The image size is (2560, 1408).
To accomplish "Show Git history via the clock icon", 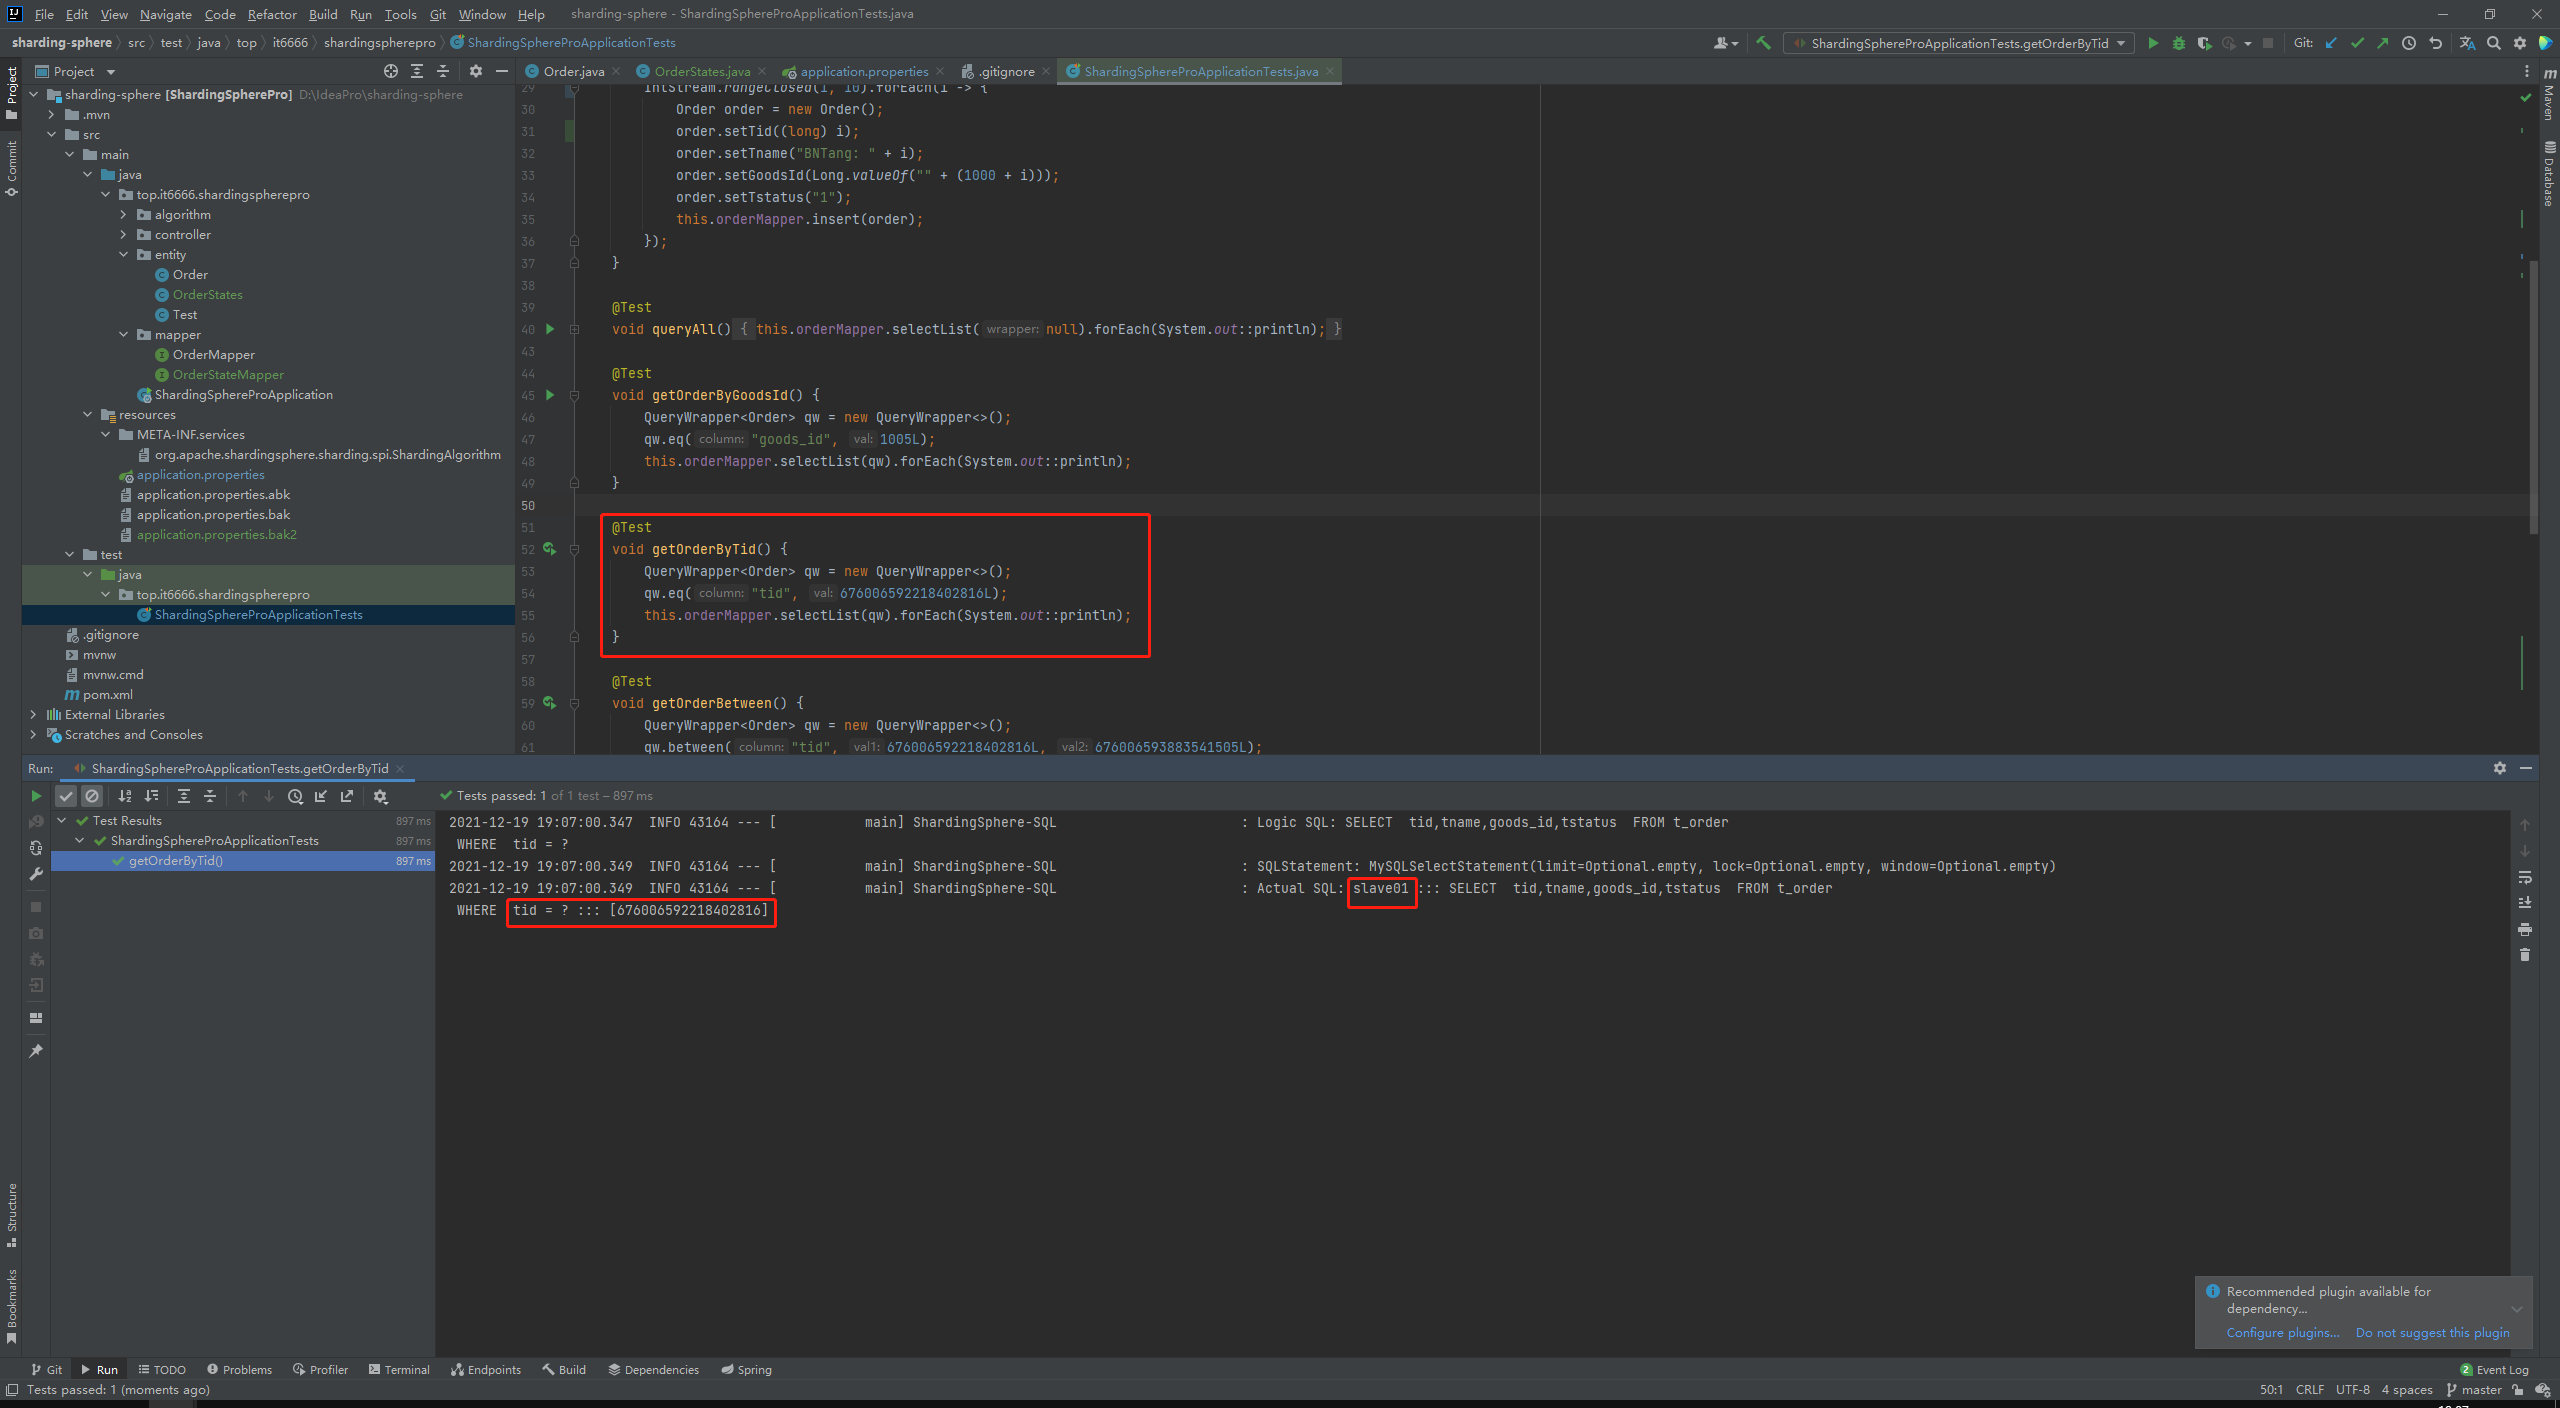I will pyautogui.click(x=2409, y=43).
